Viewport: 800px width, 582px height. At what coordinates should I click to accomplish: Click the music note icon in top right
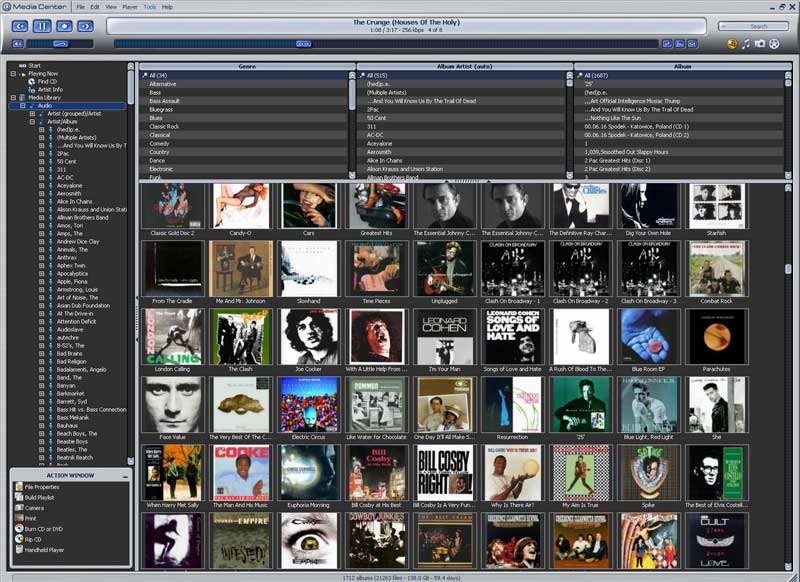746,44
